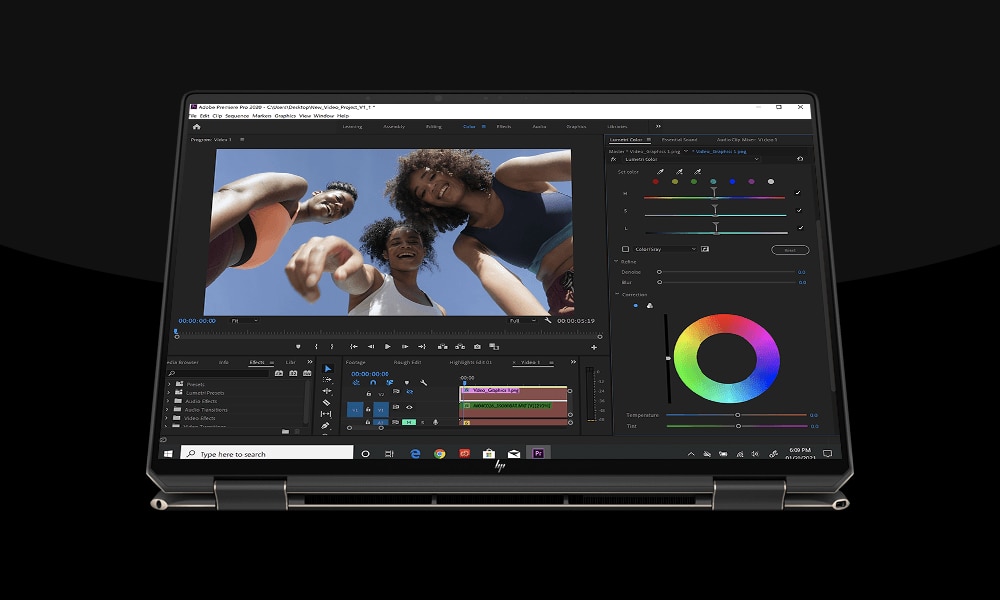Reset the Lumetri Color effect
Screen dimensions: 1000x600
pos(800,159)
